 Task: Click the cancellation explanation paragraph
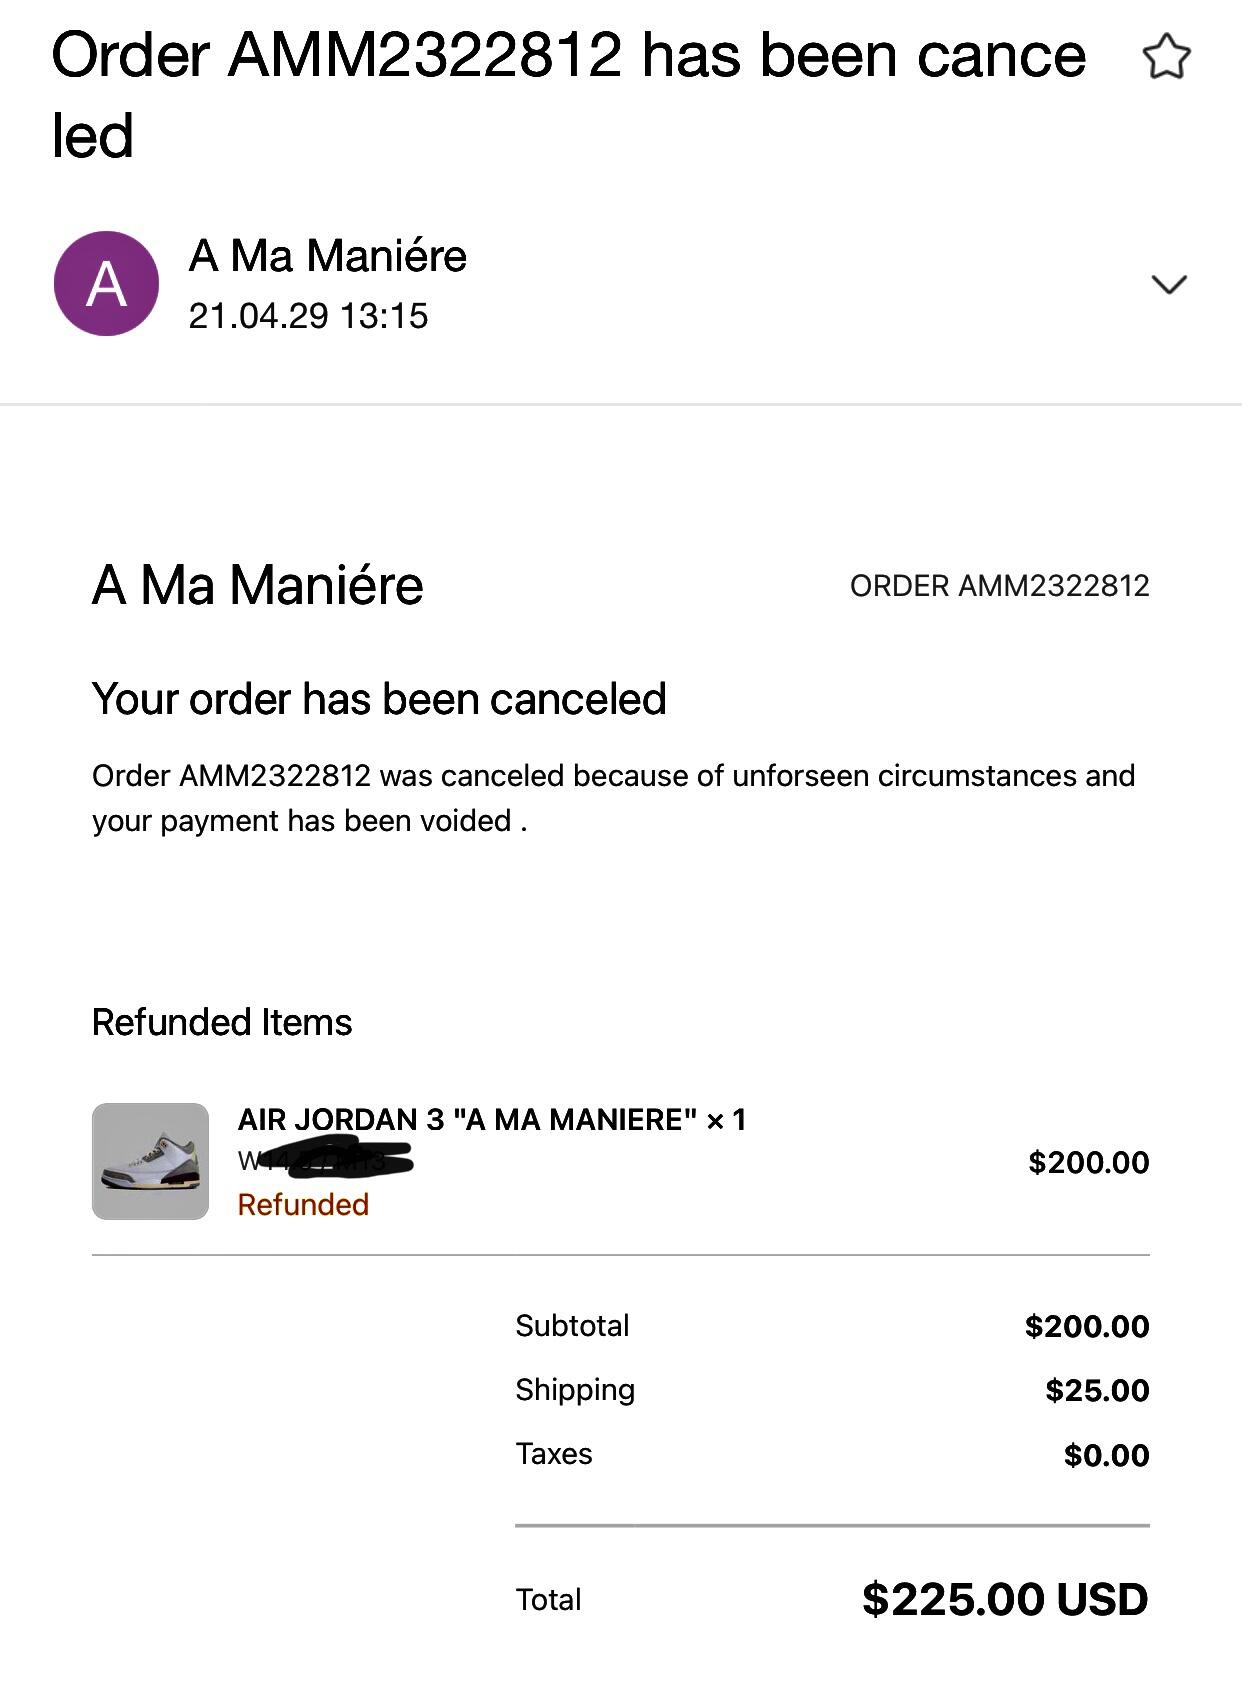pyautogui.click(x=613, y=798)
